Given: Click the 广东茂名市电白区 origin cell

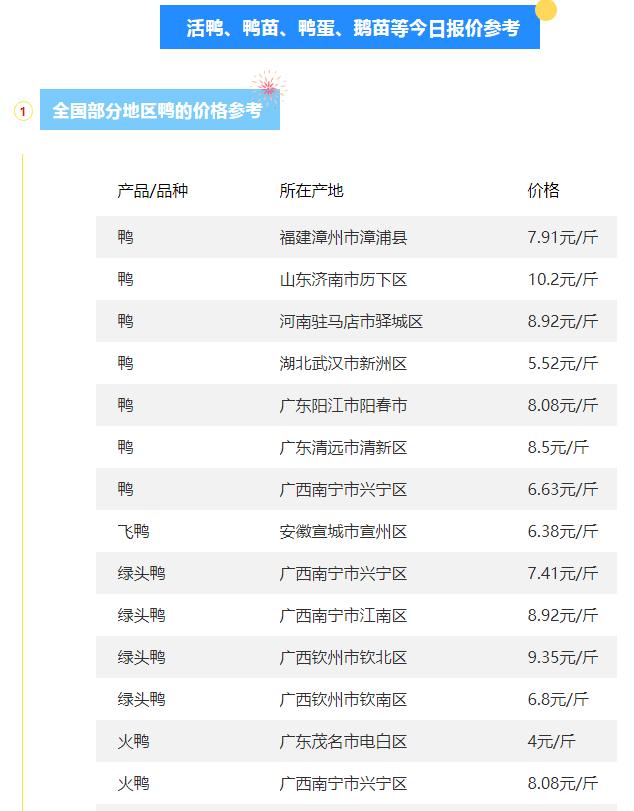Looking at the screenshot, I should 343,742.
